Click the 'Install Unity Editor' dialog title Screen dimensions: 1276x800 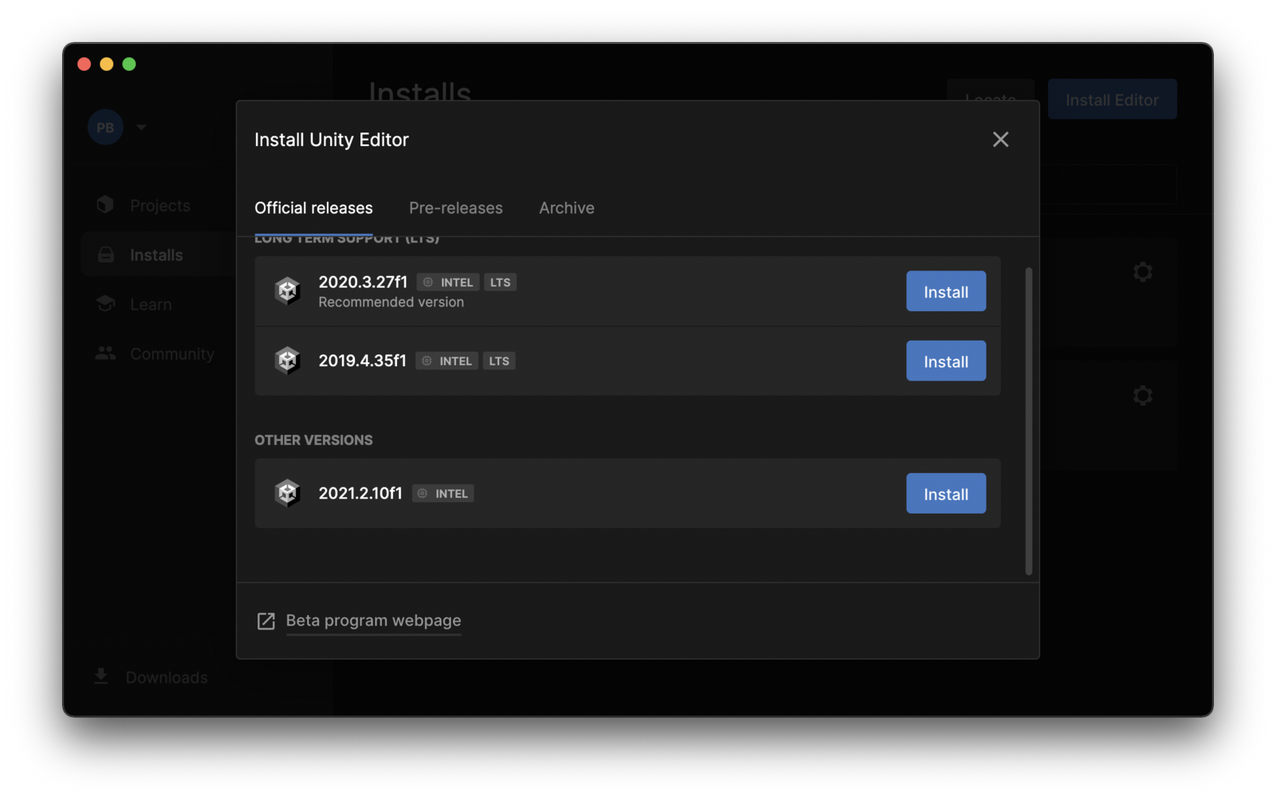tap(331, 139)
